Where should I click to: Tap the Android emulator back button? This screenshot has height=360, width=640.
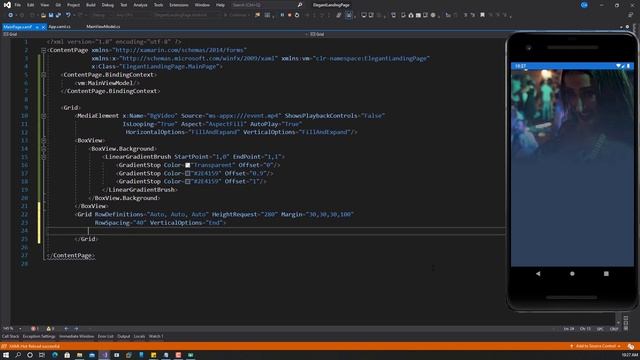(x=538, y=273)
